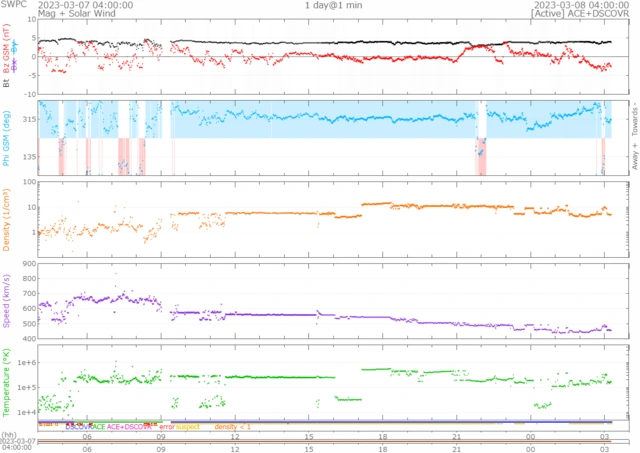Click the -10 tick on Bz axis

click(30, 94)
